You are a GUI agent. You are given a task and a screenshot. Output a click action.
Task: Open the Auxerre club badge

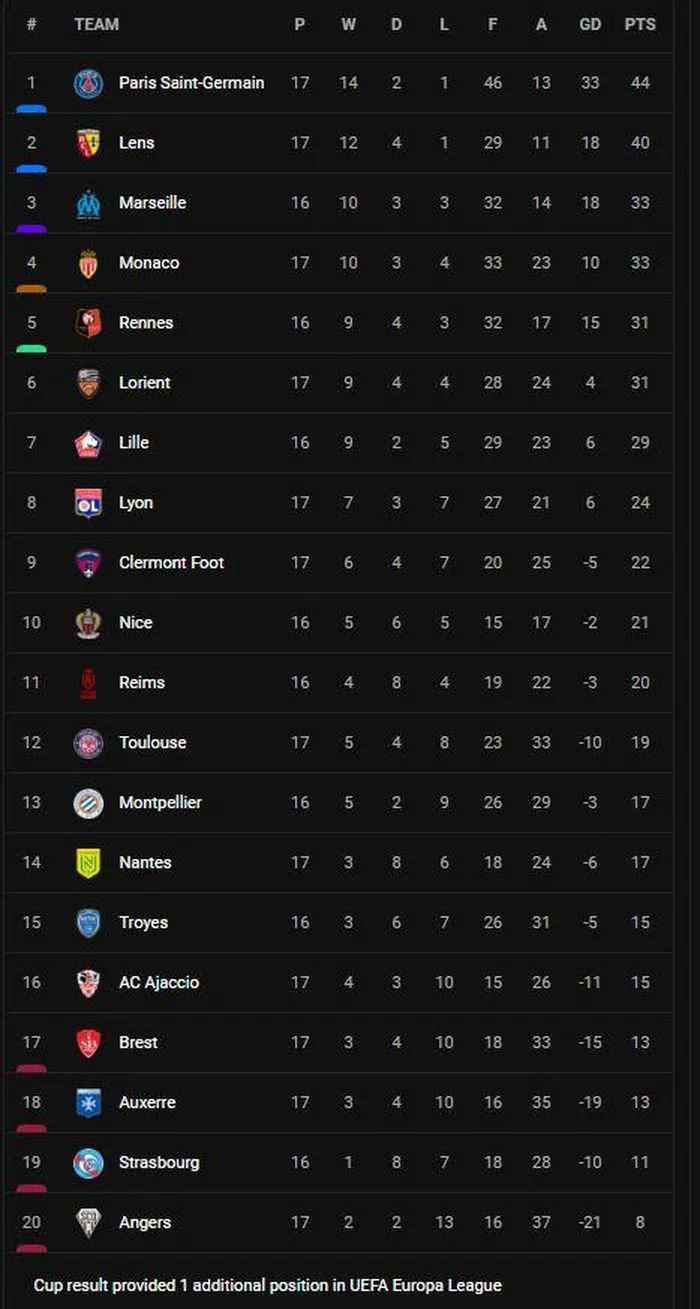[x=88, y=1103]
